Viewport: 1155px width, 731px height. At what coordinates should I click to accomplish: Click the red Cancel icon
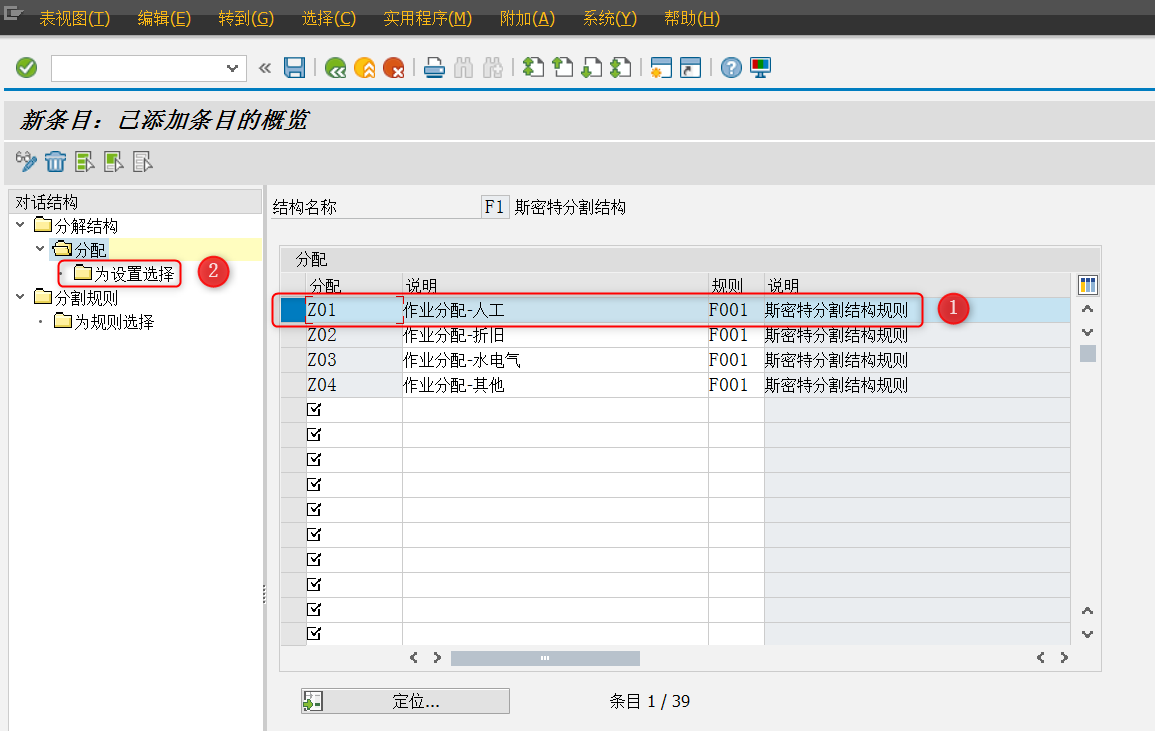(395, 67)
